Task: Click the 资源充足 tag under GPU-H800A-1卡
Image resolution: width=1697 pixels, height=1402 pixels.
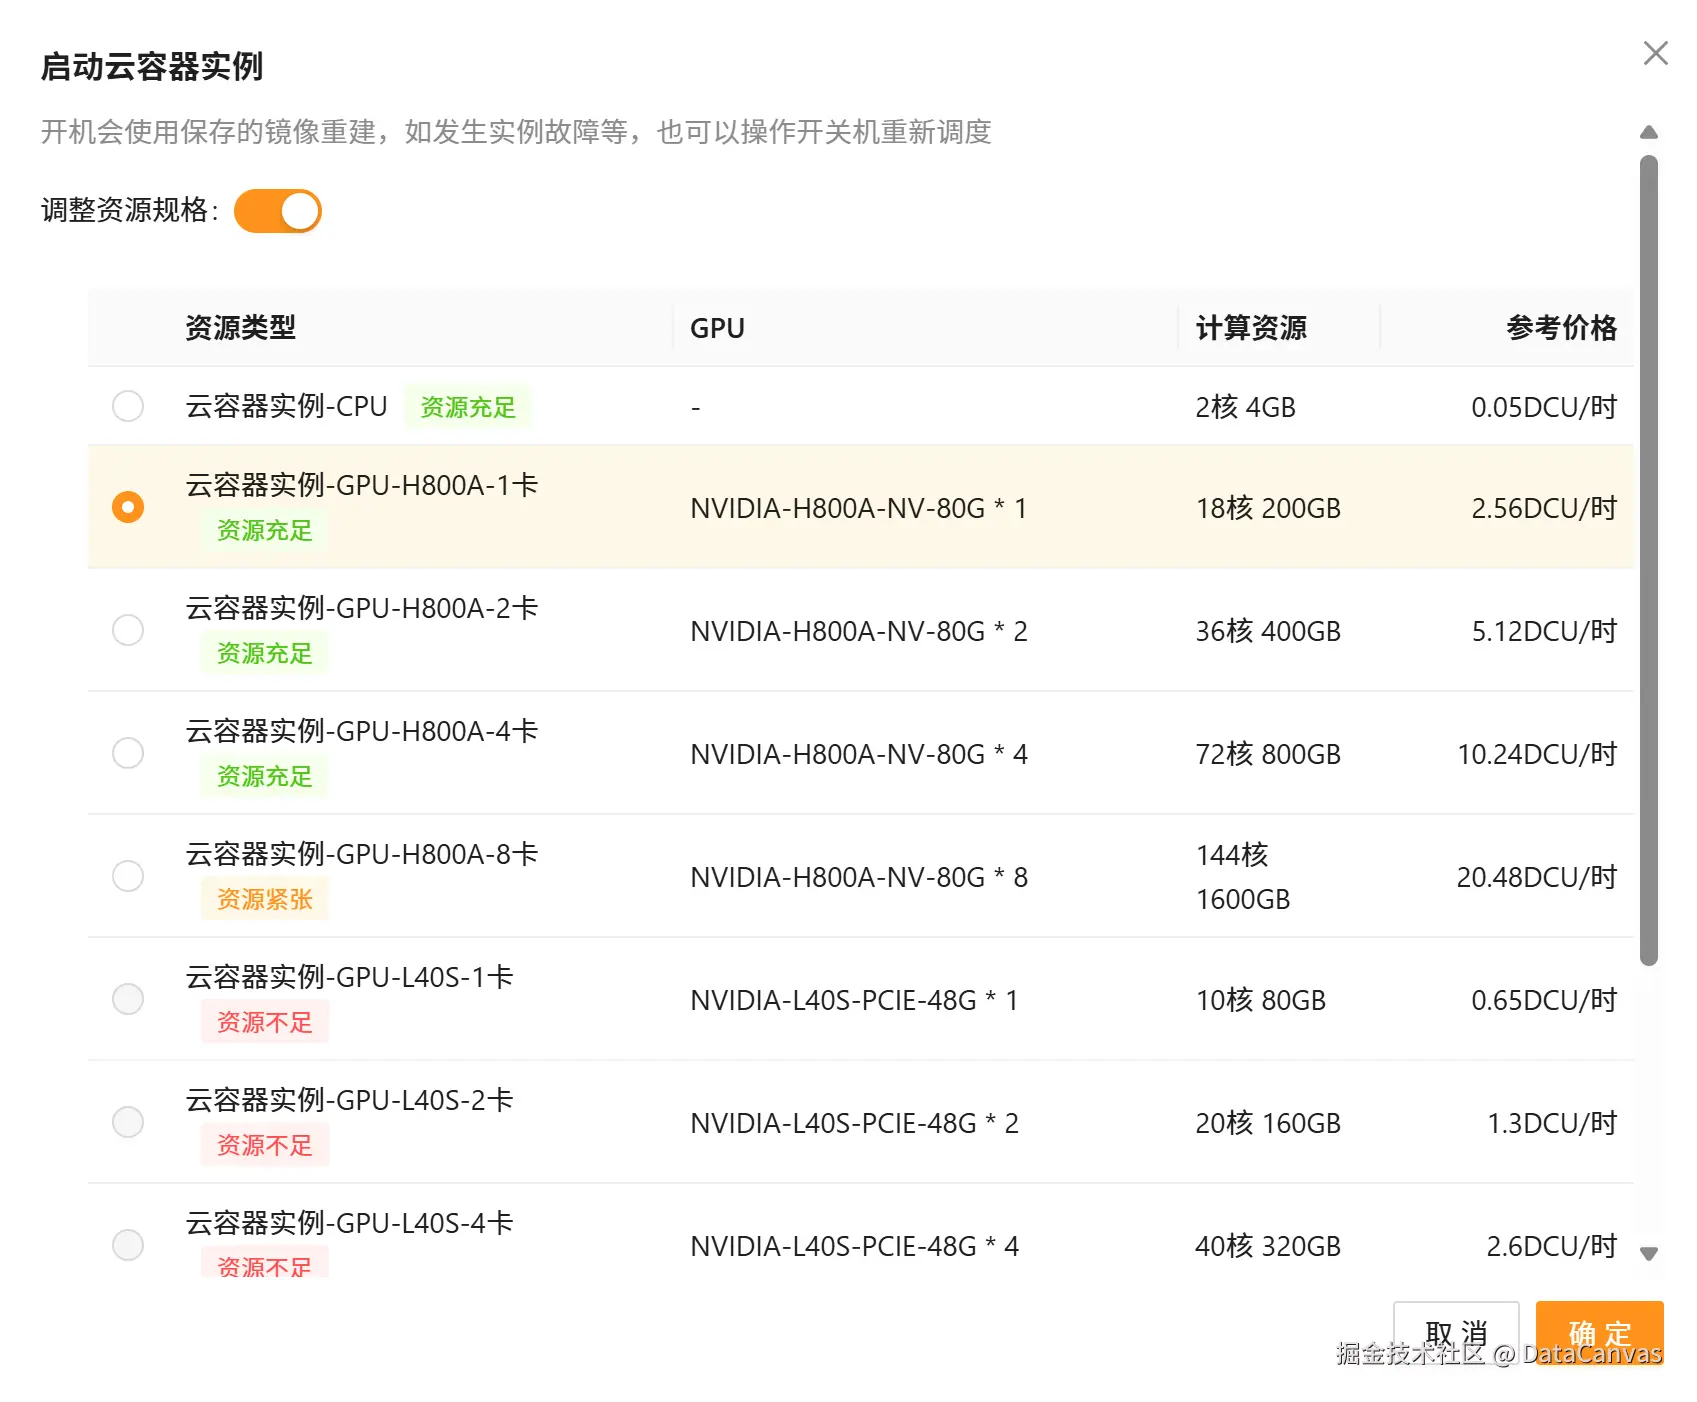Action: [x=265, y=530]
